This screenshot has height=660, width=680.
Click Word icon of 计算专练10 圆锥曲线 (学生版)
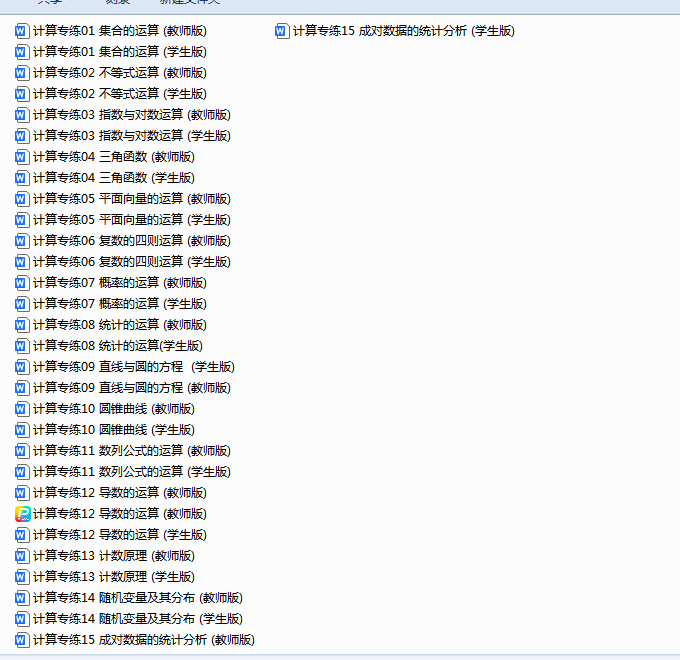pos(23,430)
